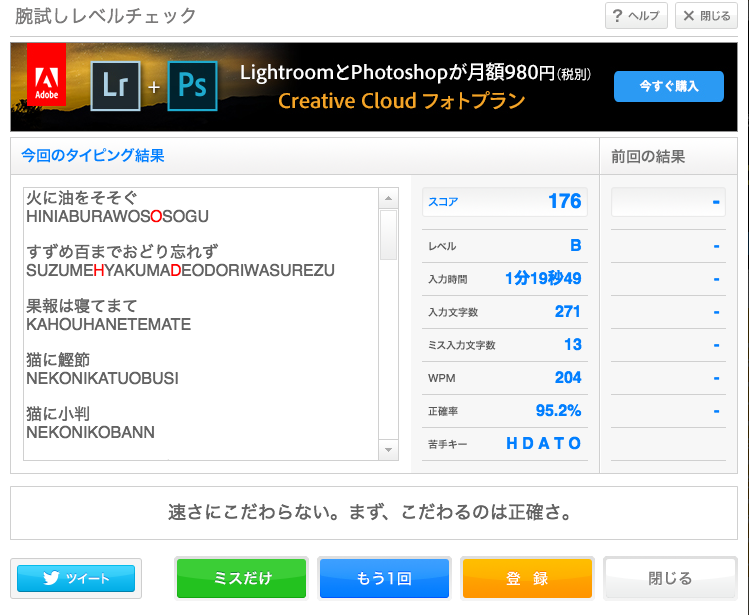Viewport: 749px width, 615px height.
Task: Select the 前回の結果 heading
Action: coord(648,156)
